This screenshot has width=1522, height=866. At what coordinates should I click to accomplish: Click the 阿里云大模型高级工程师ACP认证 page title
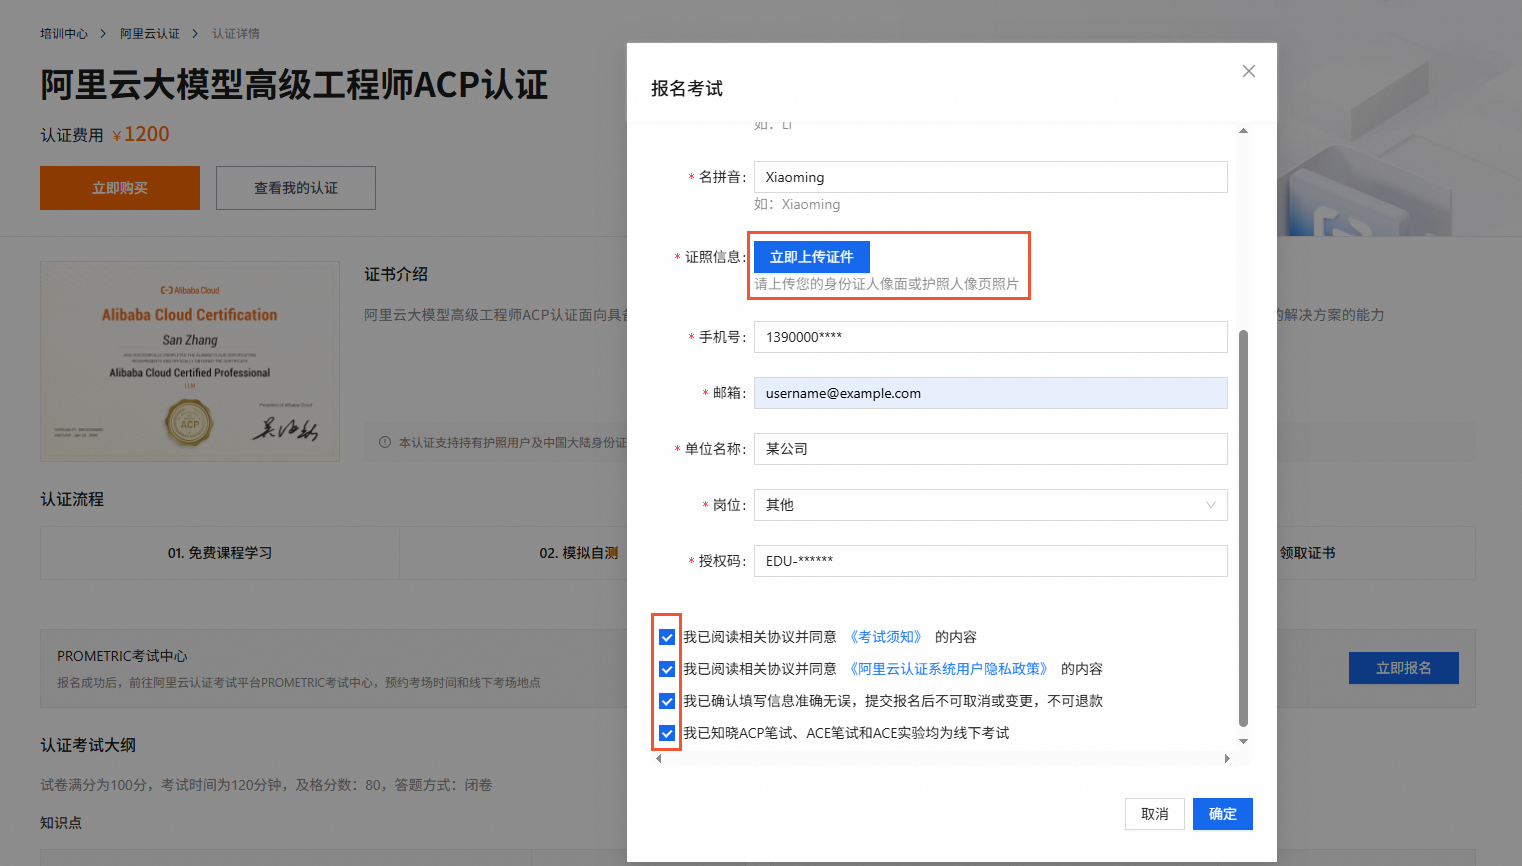[x=294, y=85]
